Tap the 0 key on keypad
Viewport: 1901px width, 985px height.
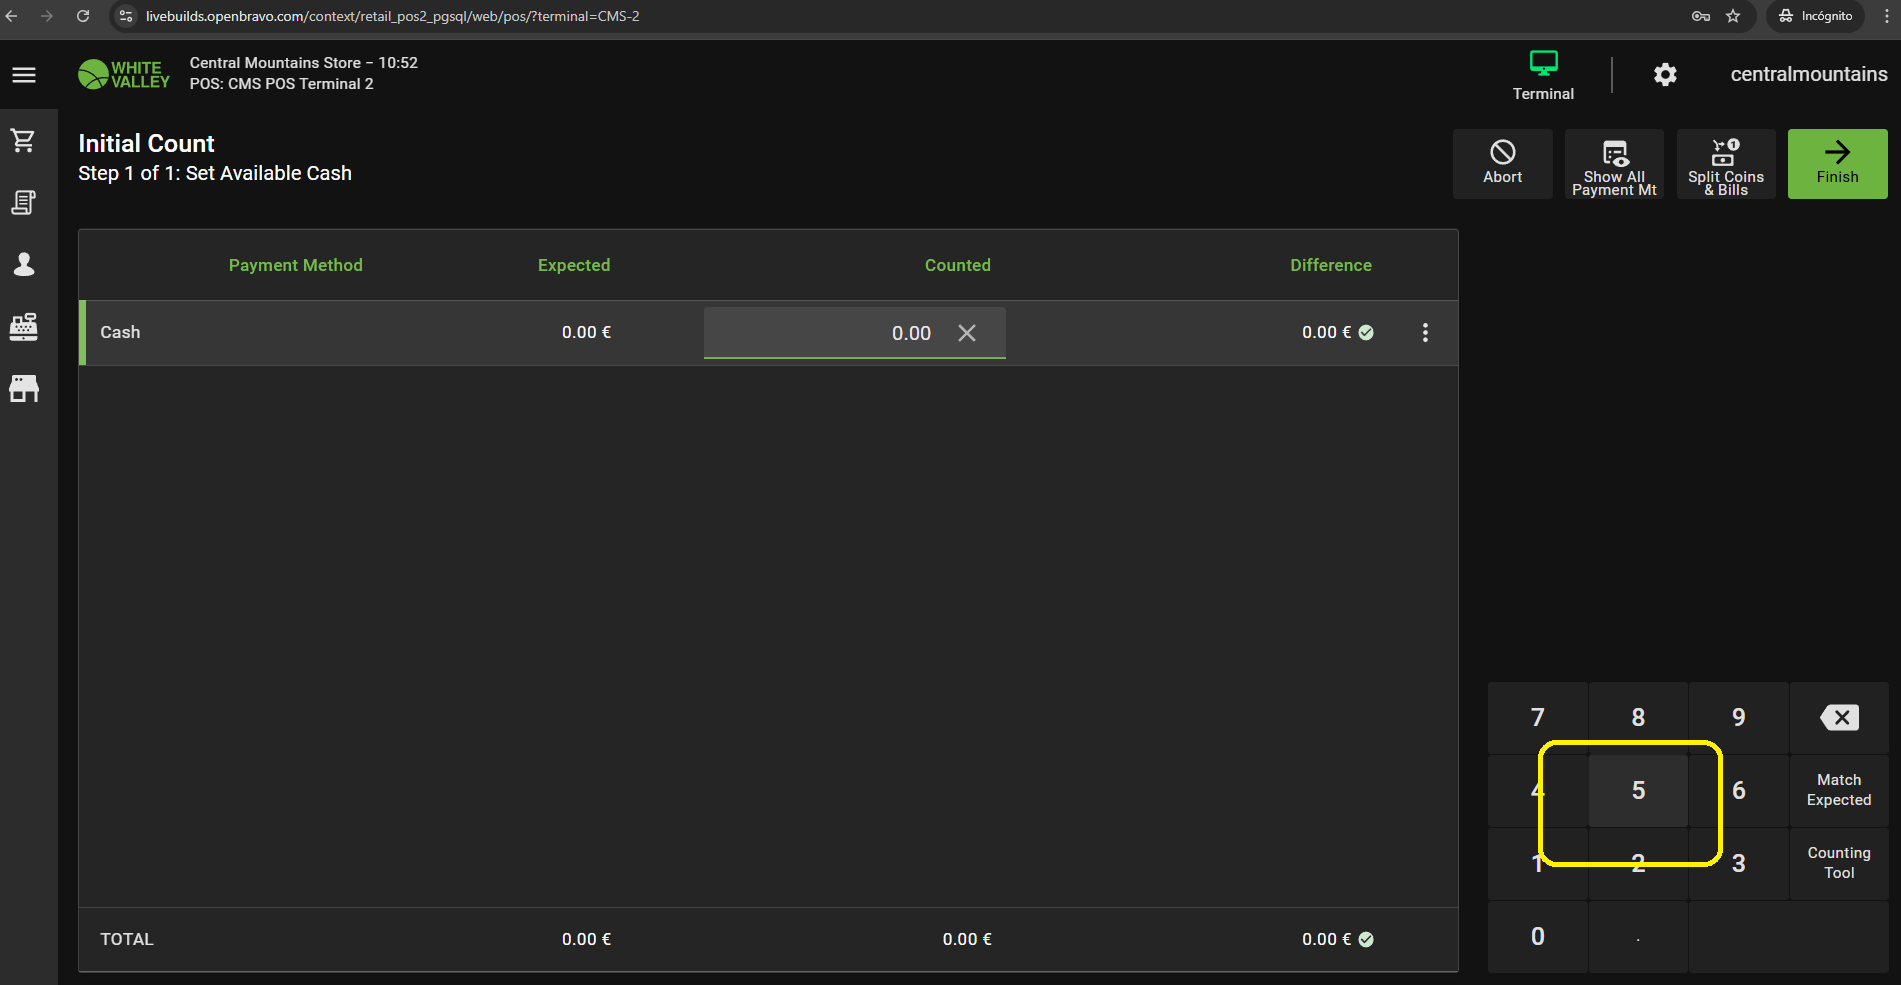click(1538, 937)
